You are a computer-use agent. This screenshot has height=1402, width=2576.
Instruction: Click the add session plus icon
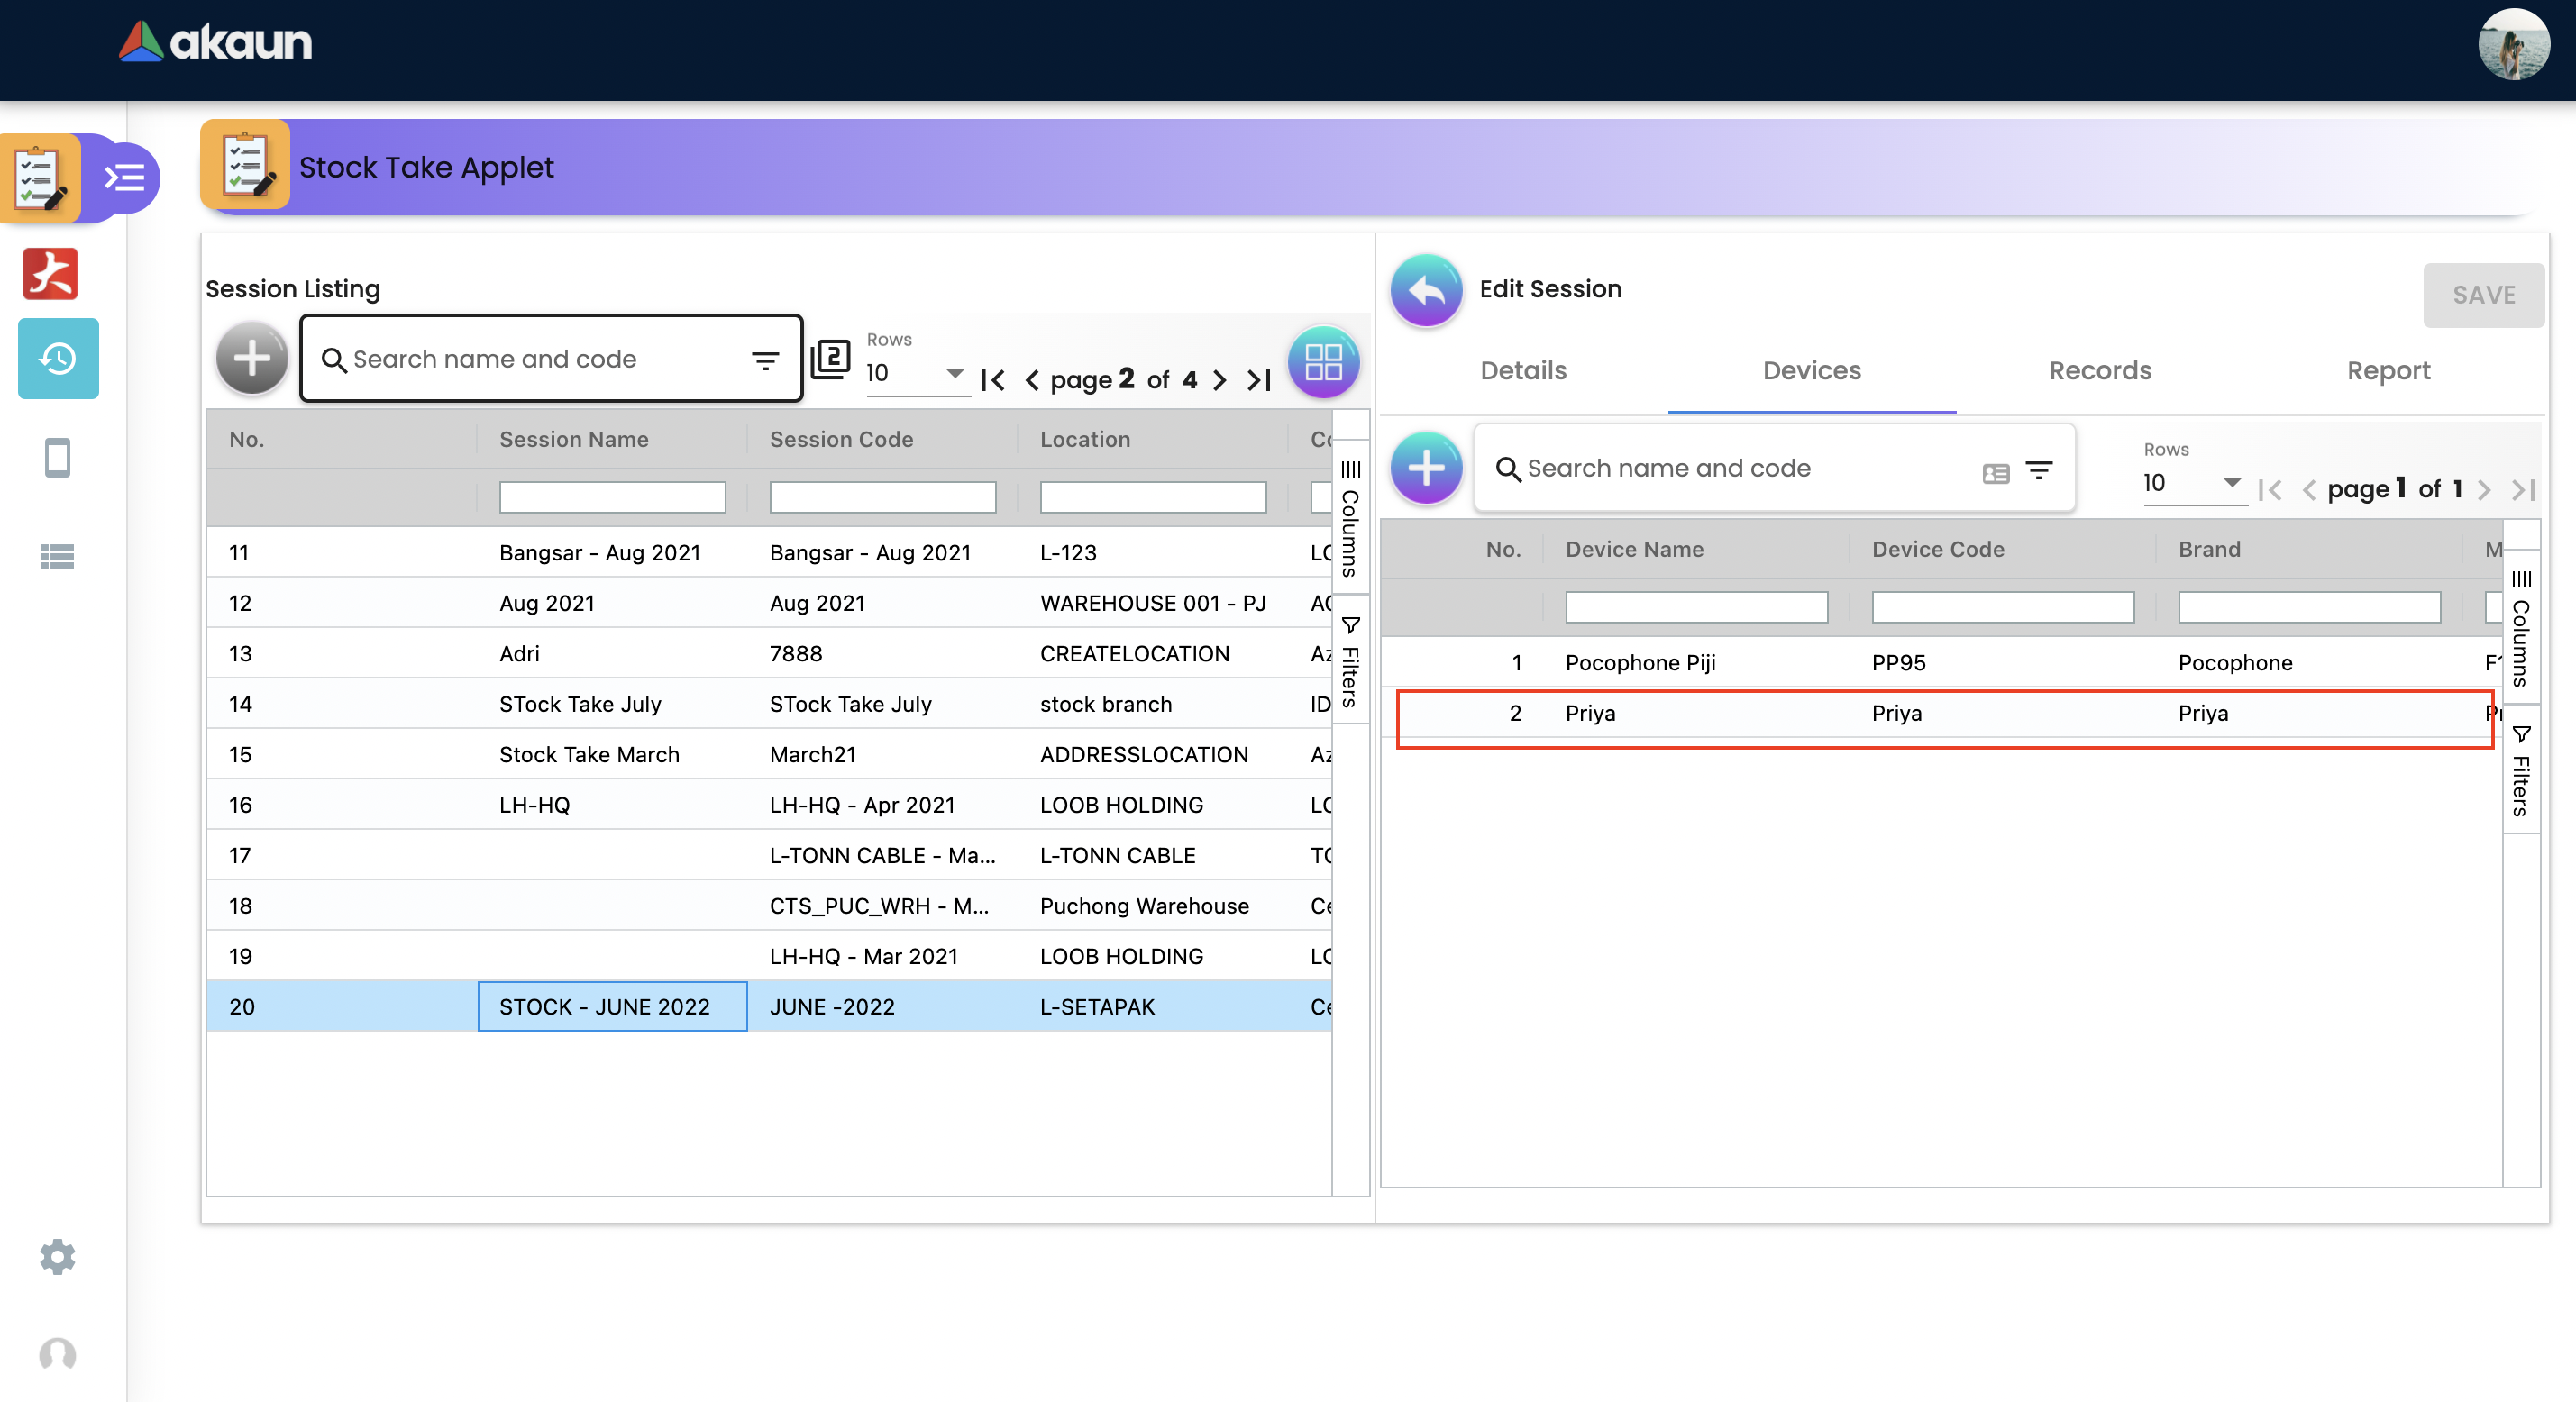coord(252,358)
